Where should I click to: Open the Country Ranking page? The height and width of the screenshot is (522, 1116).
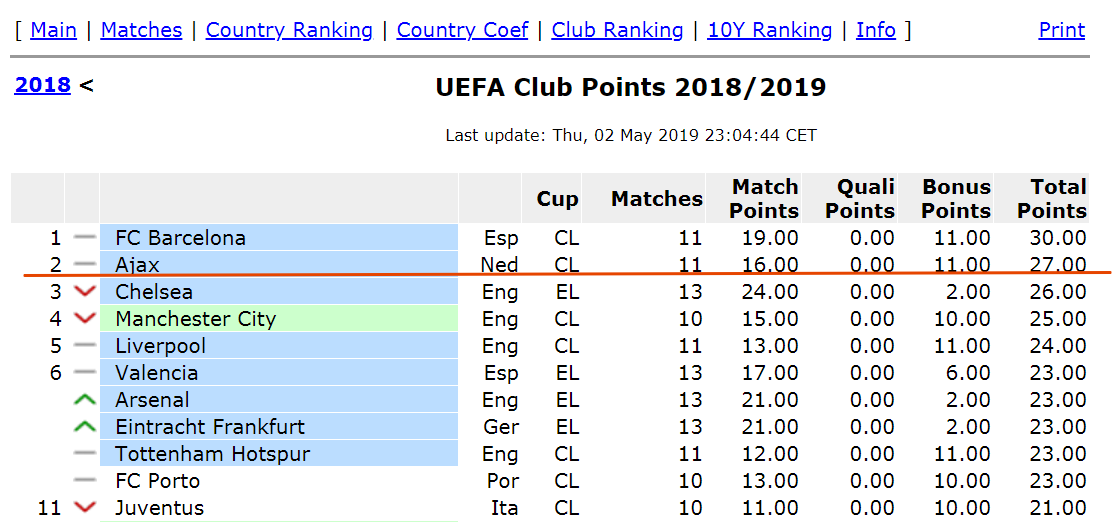click(289, 30)
